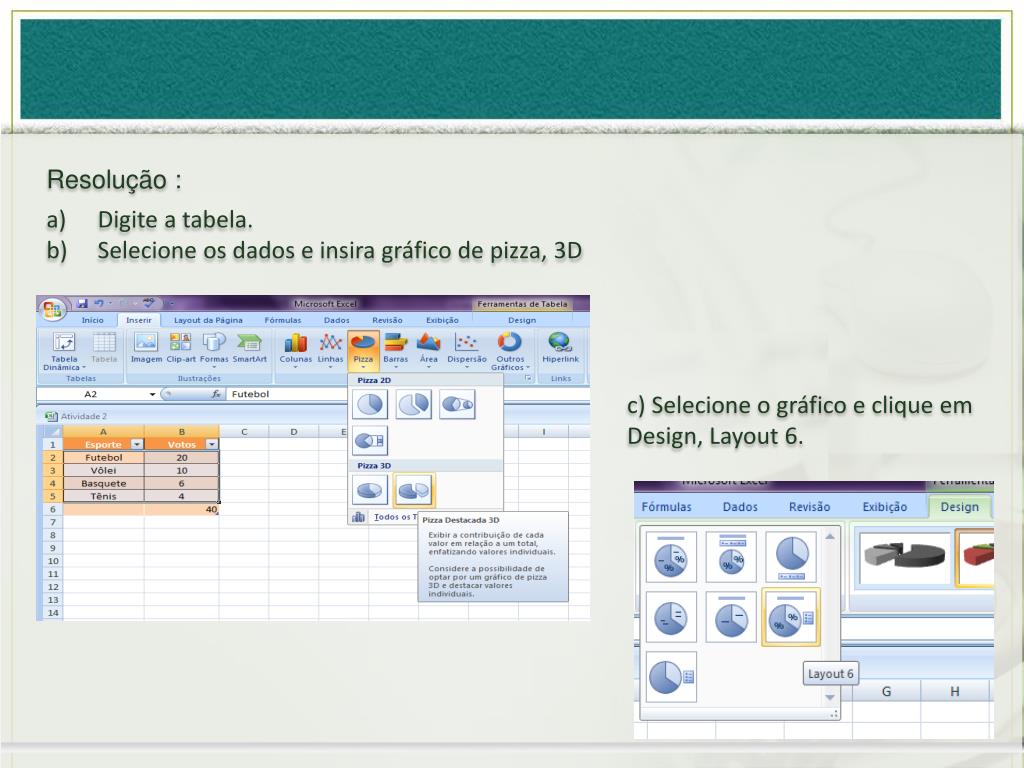The image size is (1024, 768).
Task: Select the cell containing Vôlei
Action: pos(104,471)
